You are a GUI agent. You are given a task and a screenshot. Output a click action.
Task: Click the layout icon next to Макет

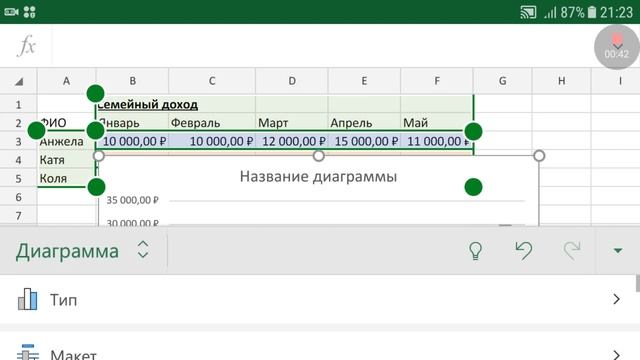click(x=28, y=352)
